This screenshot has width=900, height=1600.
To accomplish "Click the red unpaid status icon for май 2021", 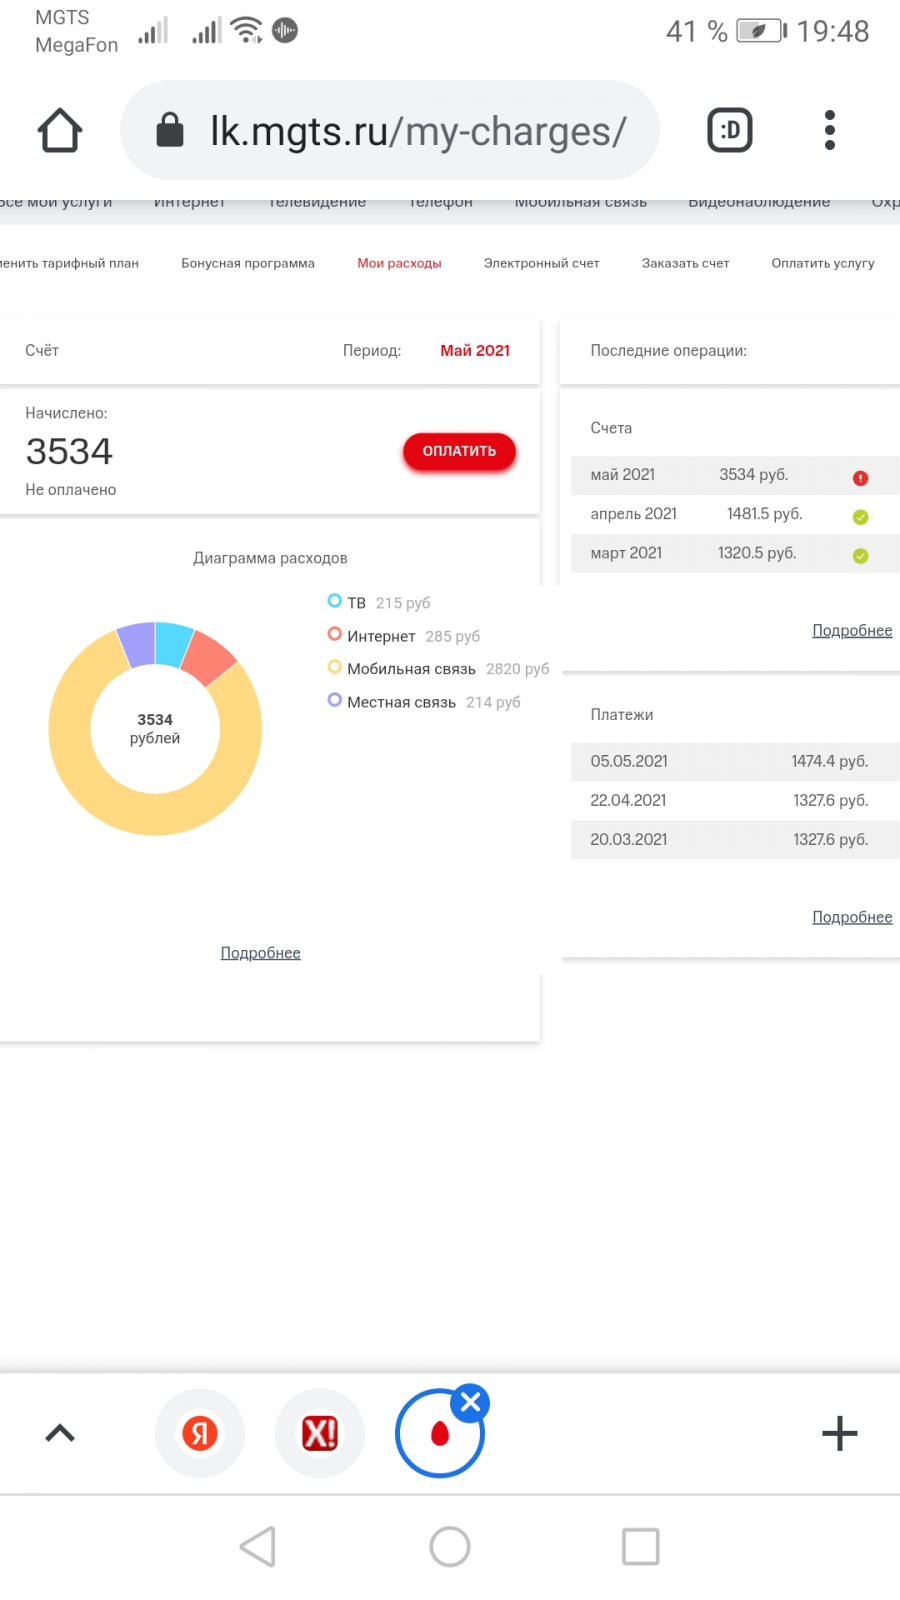I will pos(860,478).
